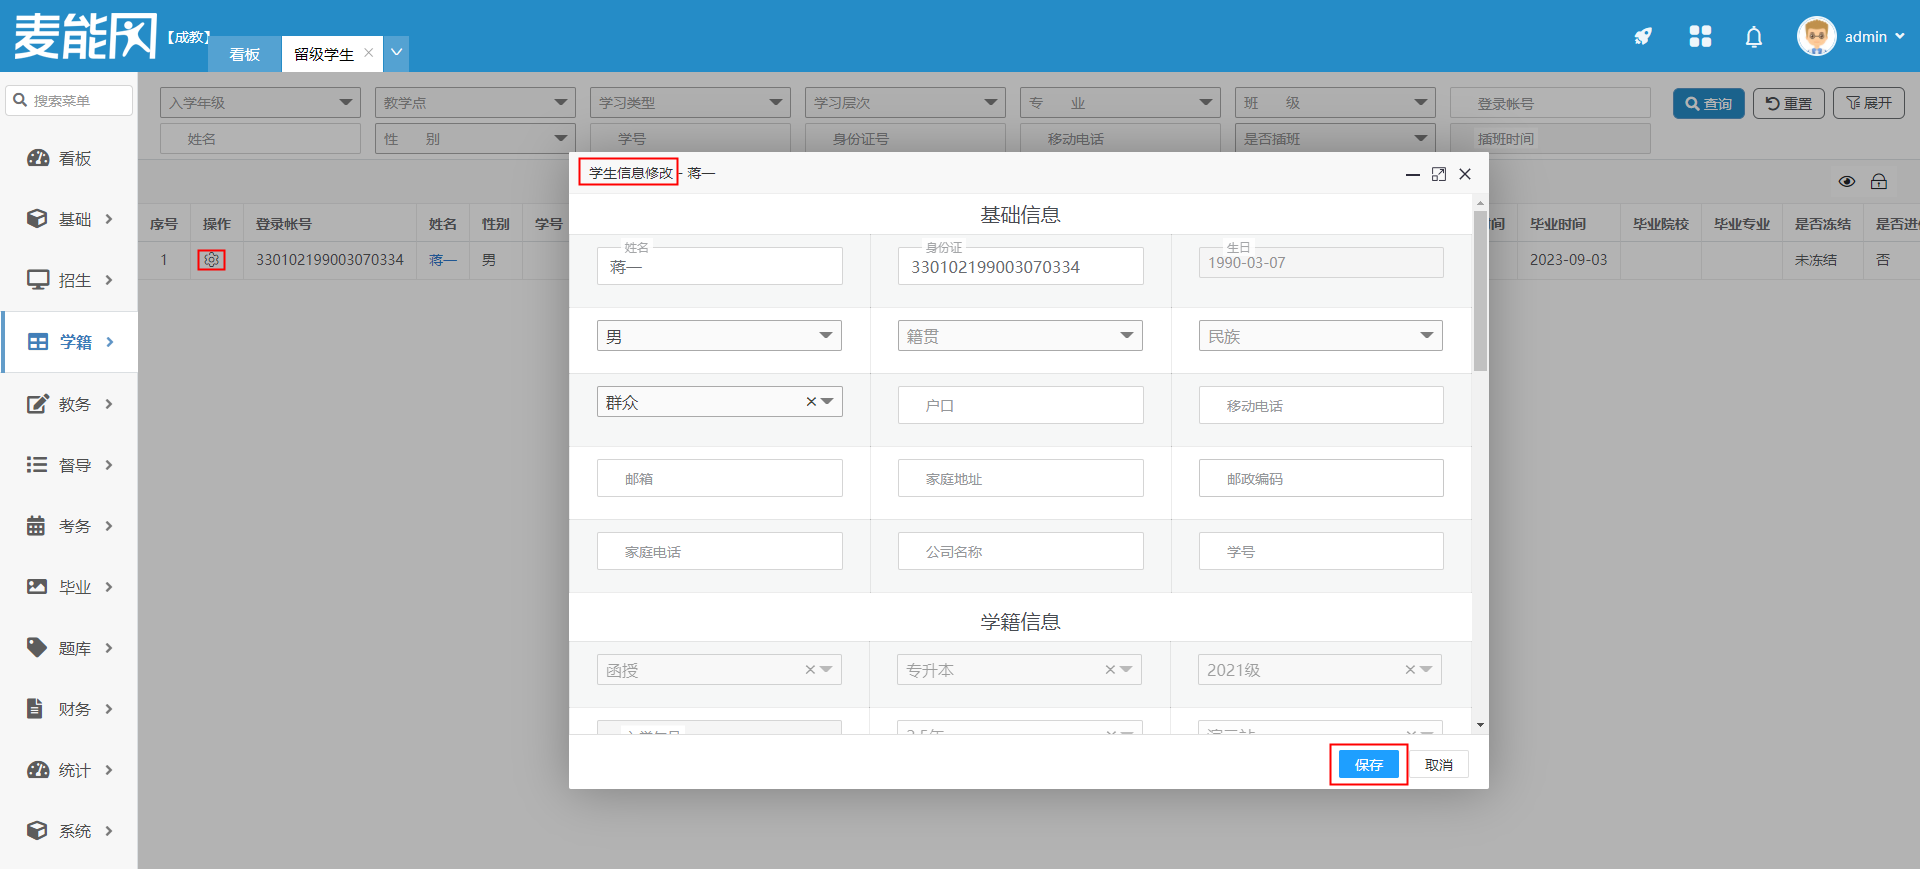Maximize the 学生信息修改 dialog

pyautogui.click(x=1439, y=174)
